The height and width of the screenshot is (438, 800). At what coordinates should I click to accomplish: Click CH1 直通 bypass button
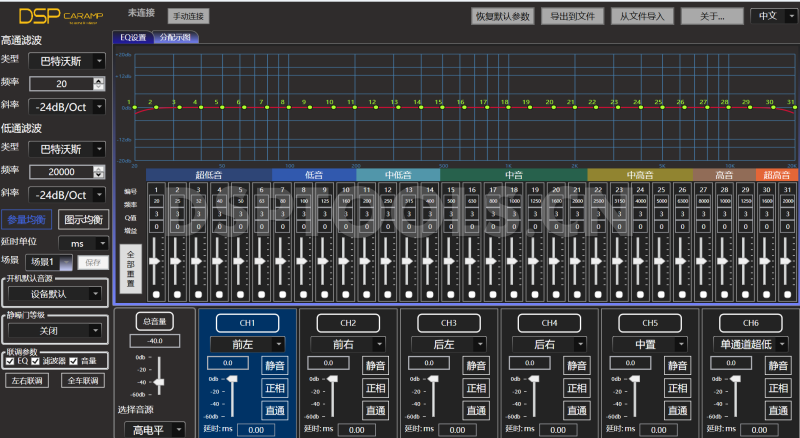(275, 410)
